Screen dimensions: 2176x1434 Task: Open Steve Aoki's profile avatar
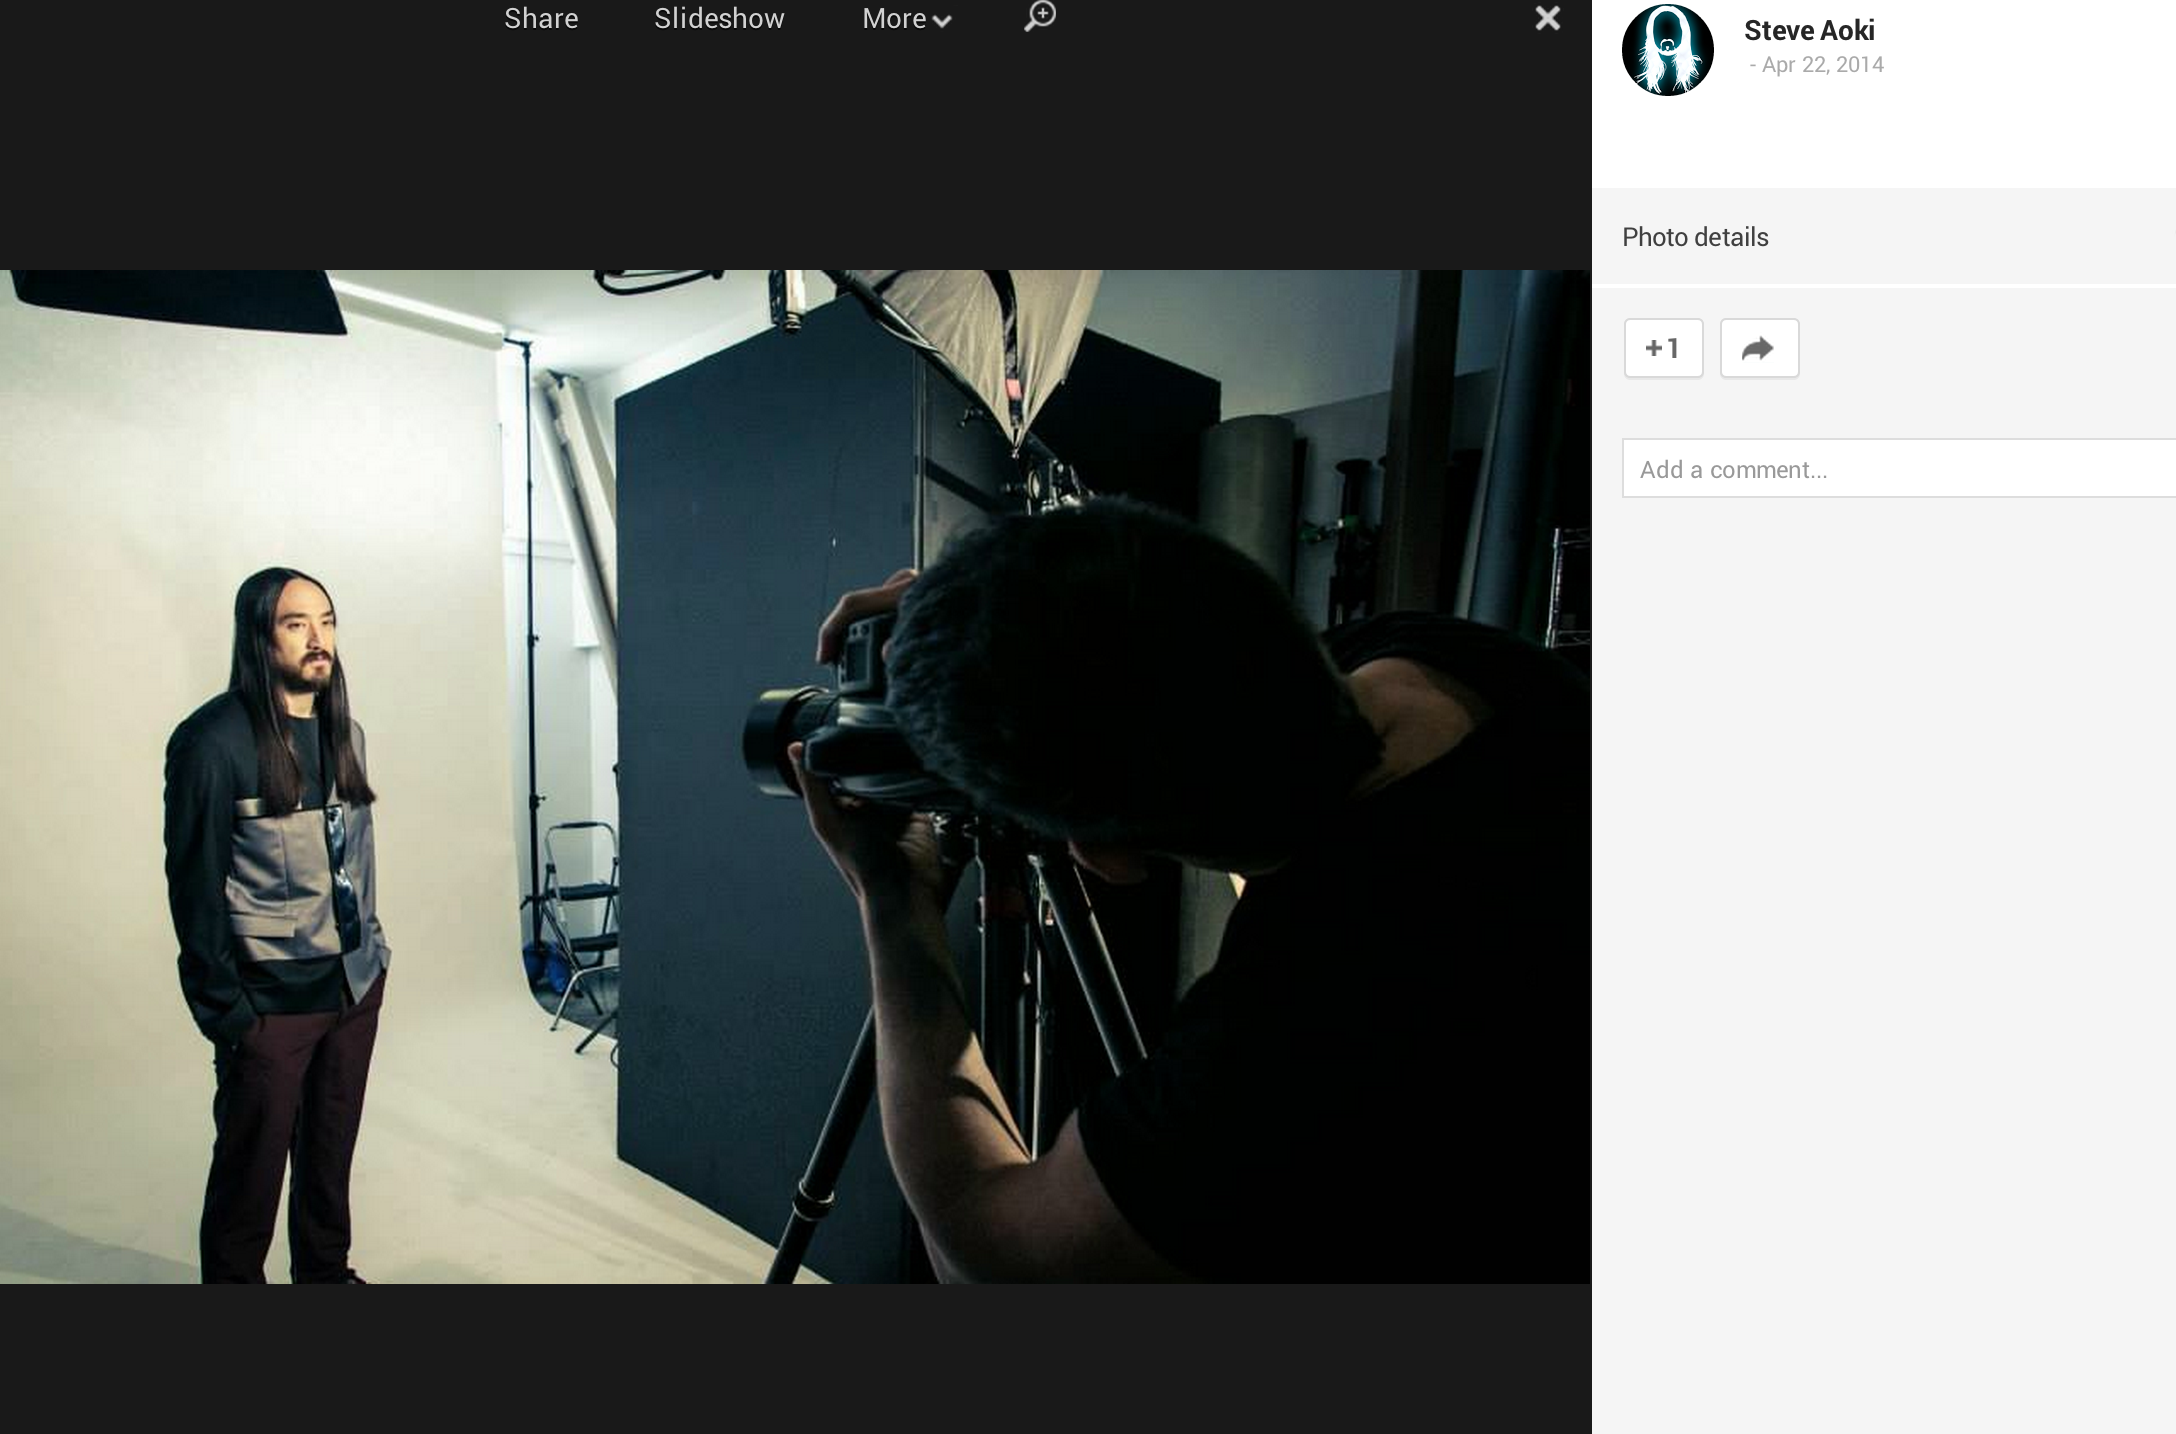[1667, 50]
